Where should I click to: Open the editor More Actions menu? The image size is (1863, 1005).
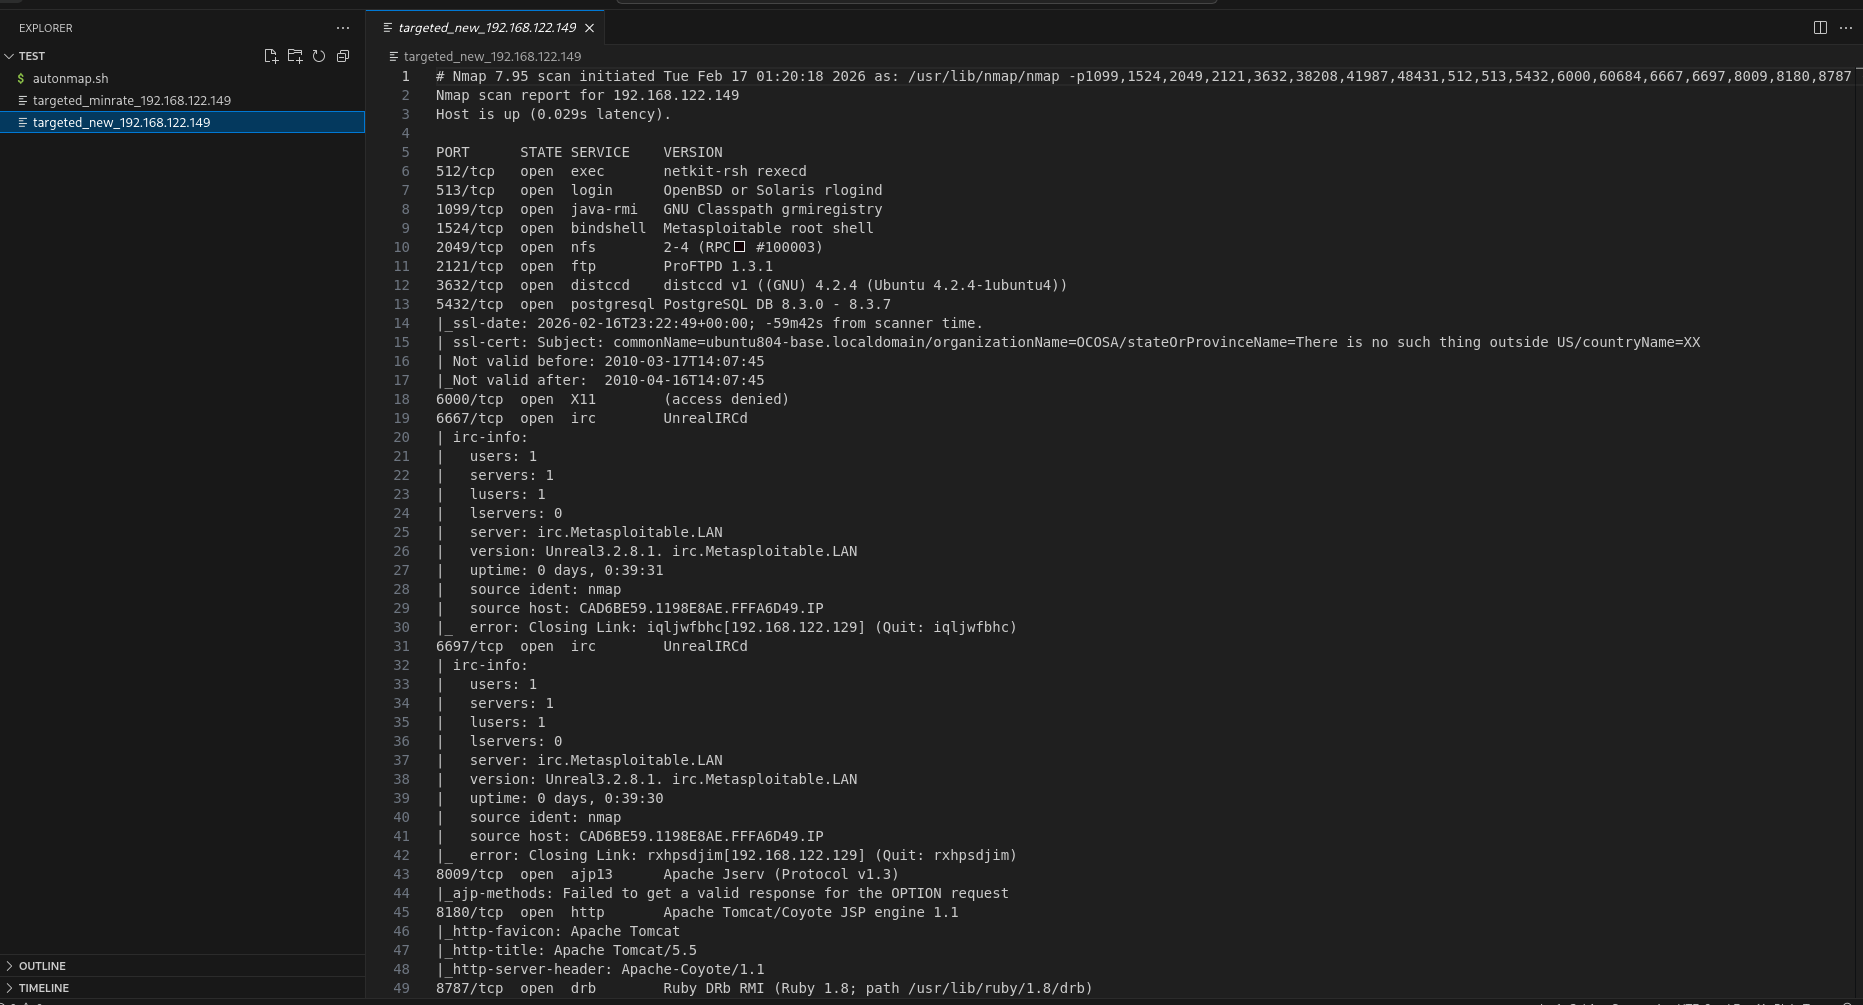tap(1845, 28)
